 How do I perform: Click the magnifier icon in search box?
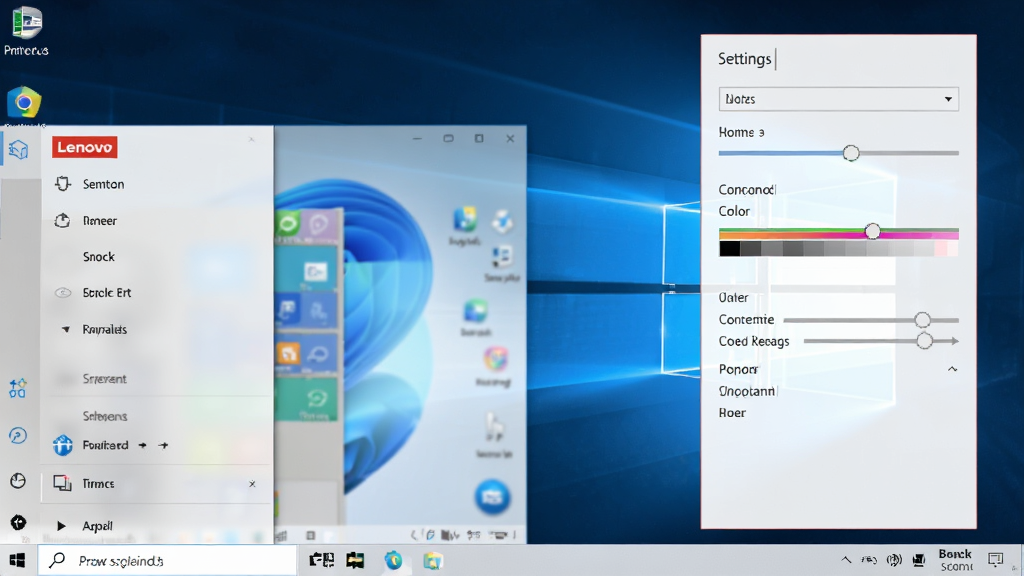tap(57, 560)
